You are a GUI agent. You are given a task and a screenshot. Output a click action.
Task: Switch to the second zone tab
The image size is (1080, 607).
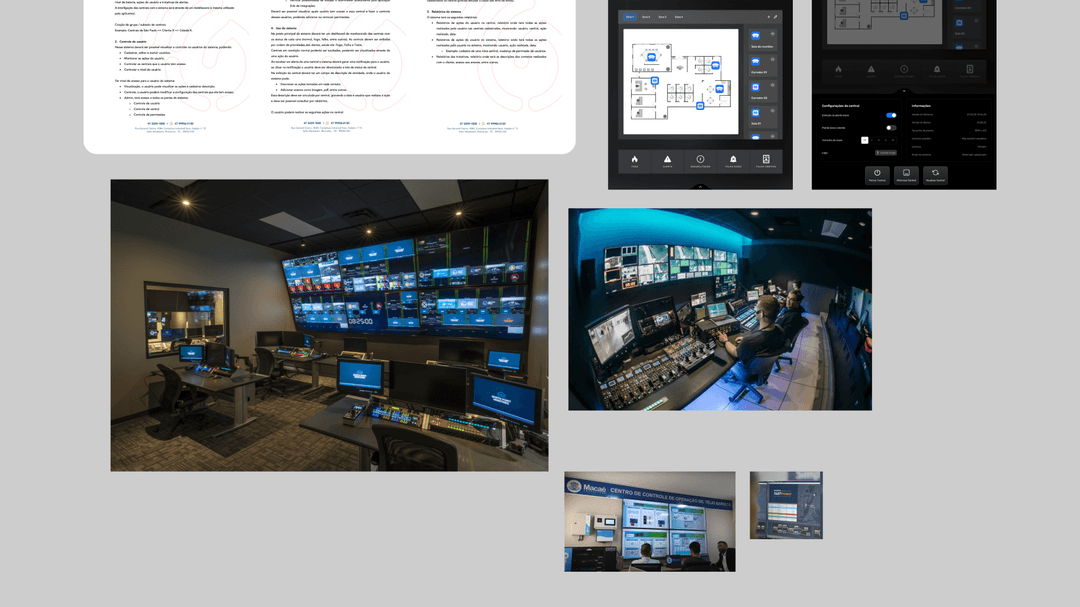646,17
